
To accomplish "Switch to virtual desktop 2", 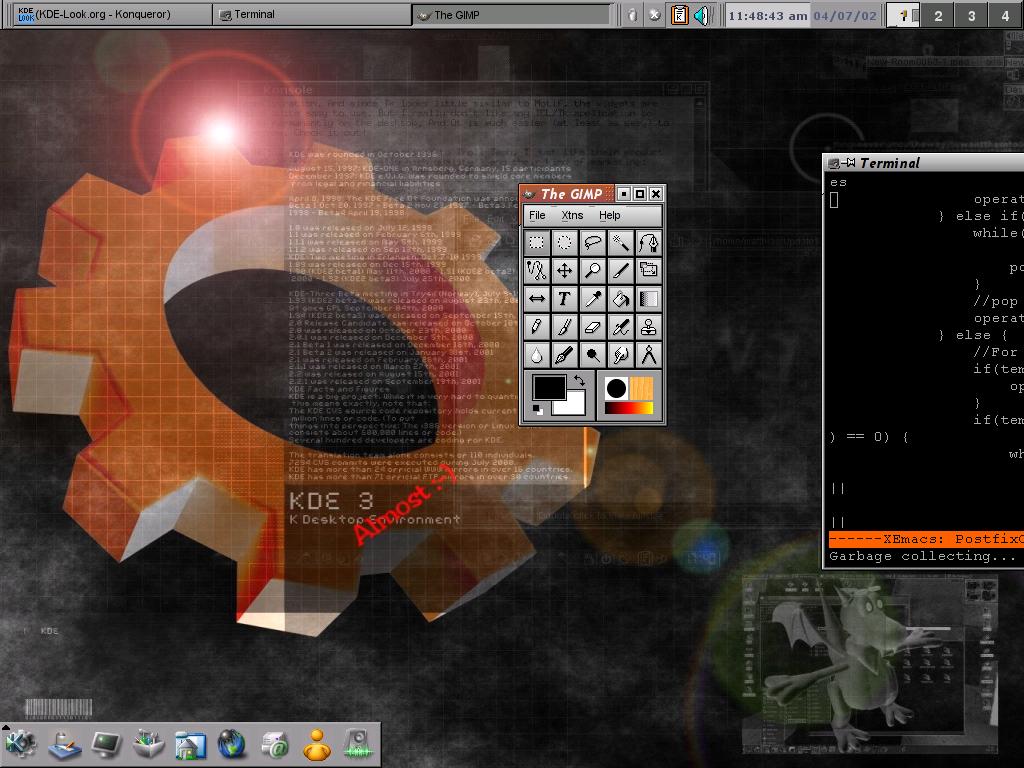I will 938,15.
